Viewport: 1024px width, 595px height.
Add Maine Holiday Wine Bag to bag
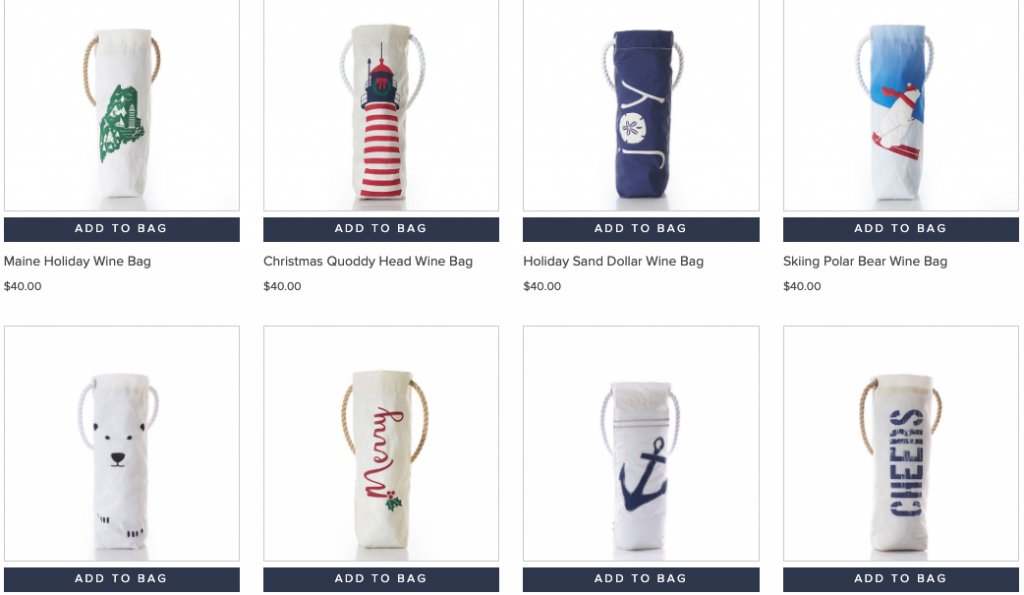click(121, 229)
